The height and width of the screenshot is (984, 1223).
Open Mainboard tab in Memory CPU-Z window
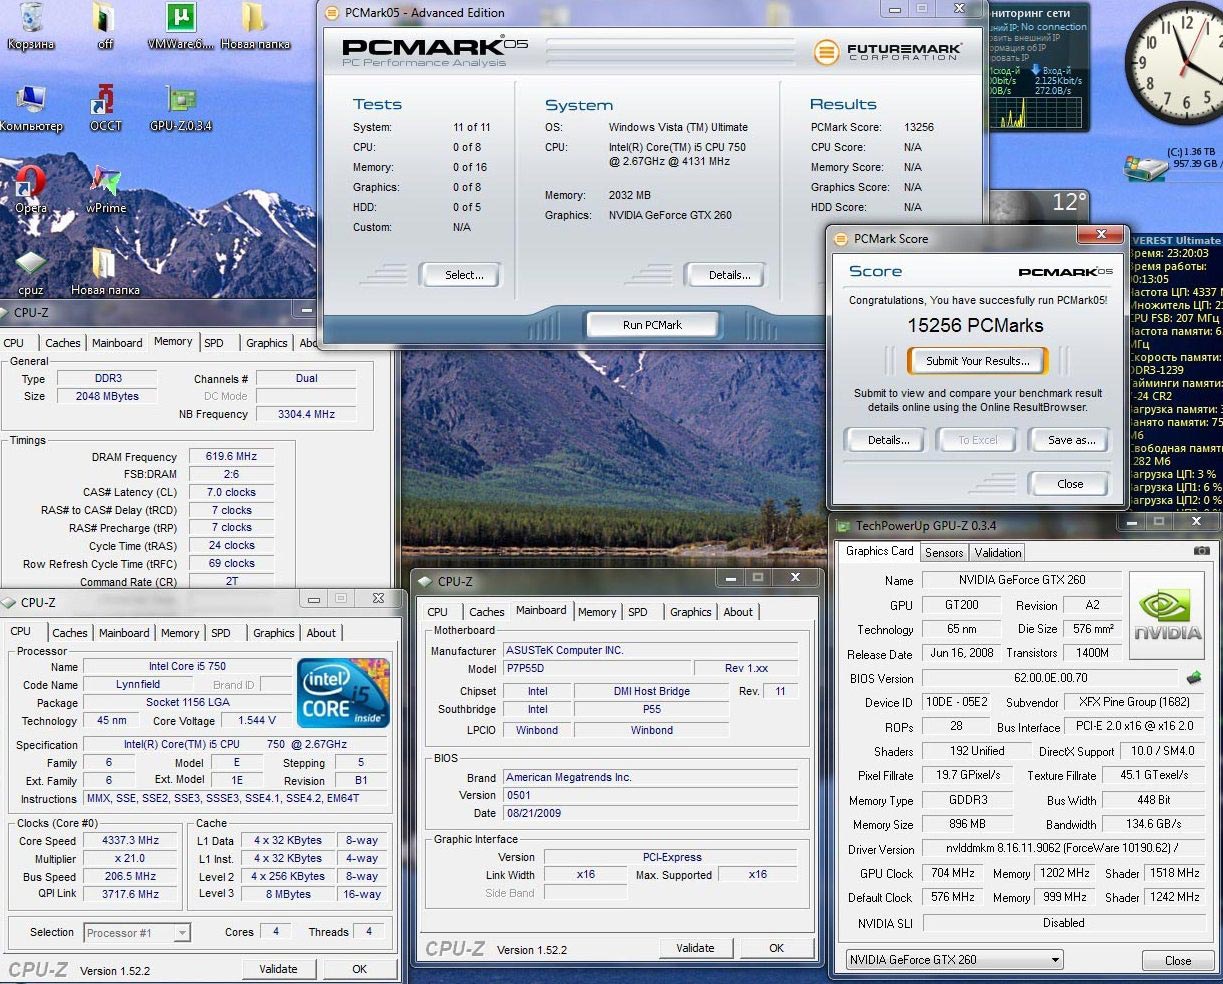pos(117,343)
